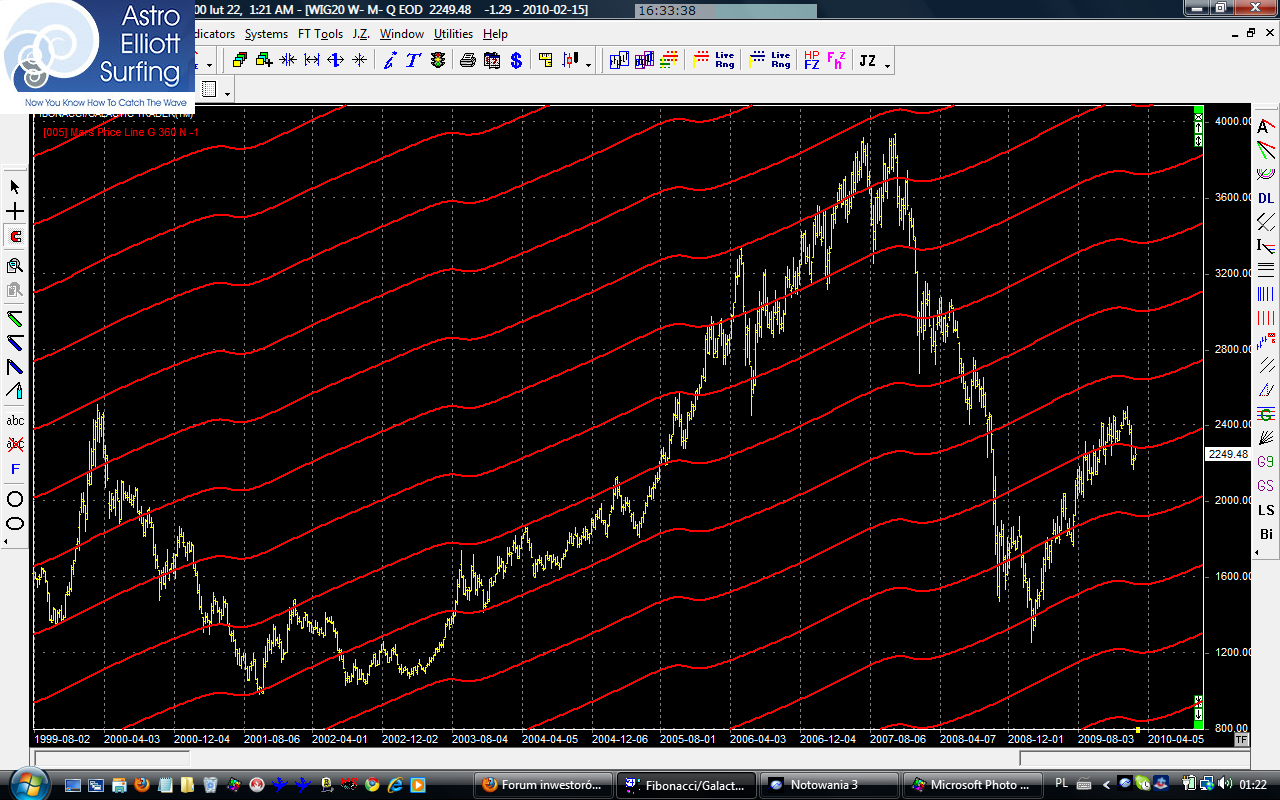The image size is (1280, 800).
Task: Click the traffic light icon in toolbar
Action: 438,61
